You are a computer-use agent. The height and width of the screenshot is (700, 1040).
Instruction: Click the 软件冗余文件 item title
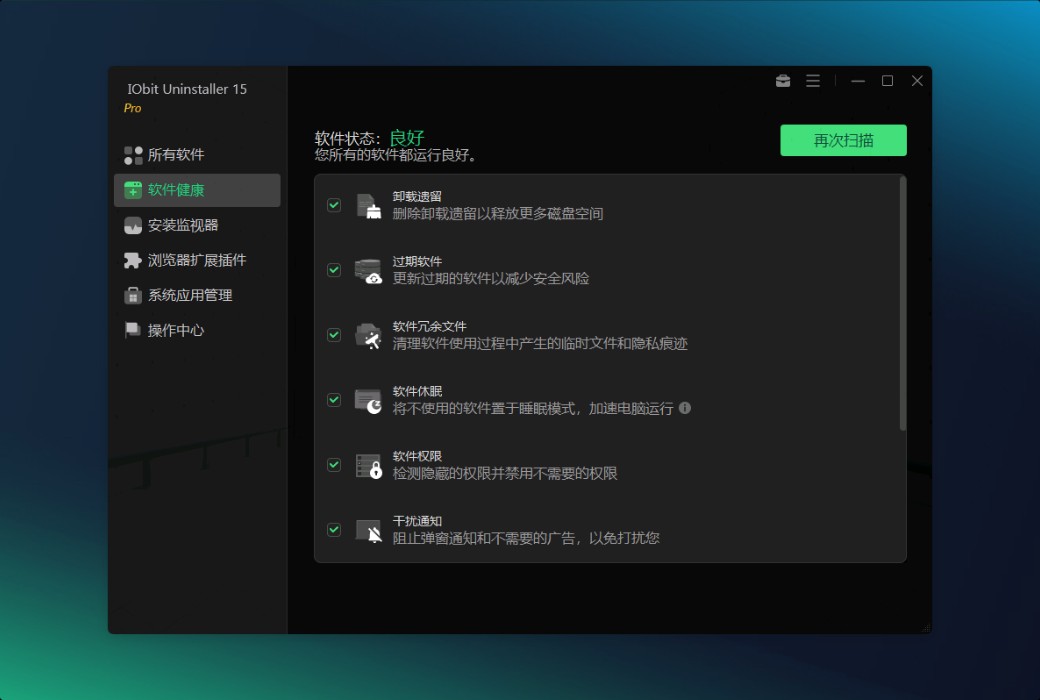429,326
